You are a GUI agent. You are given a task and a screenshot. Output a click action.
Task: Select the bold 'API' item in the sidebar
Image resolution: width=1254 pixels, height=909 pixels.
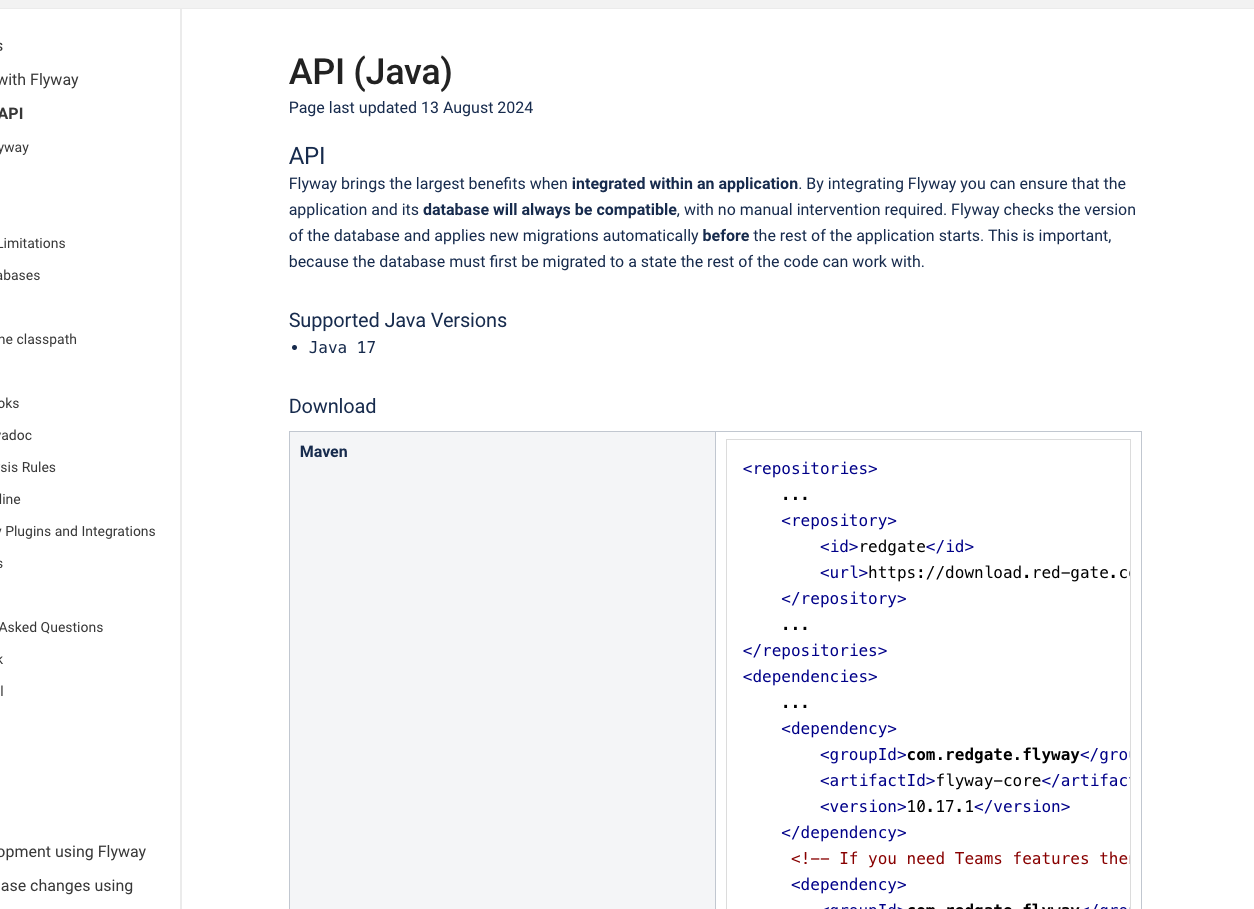(11, 114)
